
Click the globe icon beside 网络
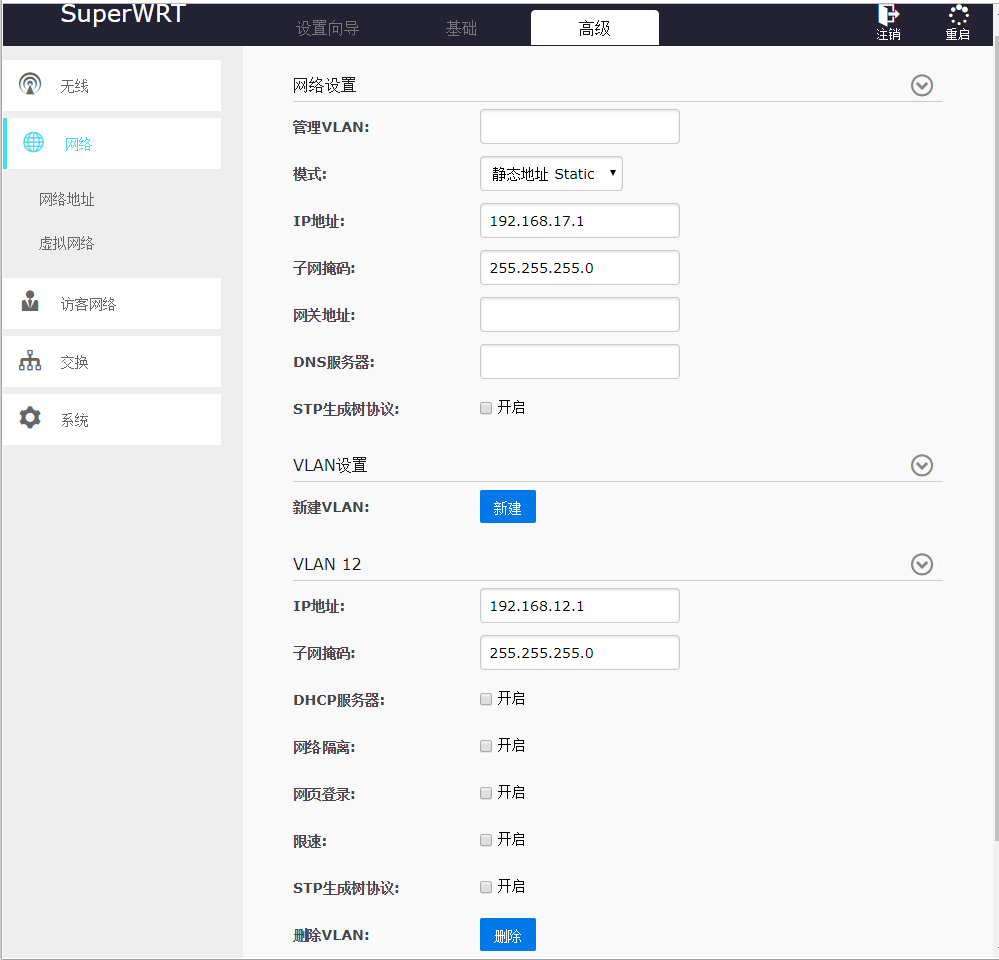(x=34, y=142)
